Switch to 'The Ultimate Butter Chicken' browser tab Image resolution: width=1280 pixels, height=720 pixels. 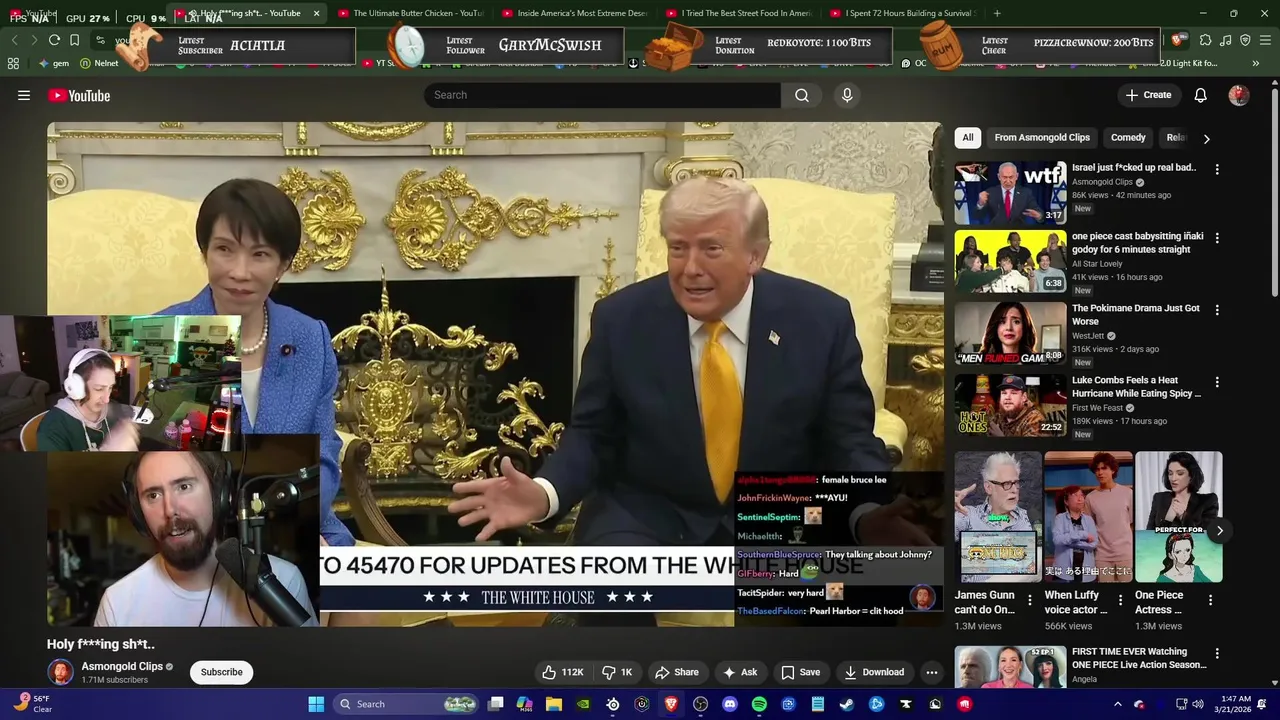pos(410,13)
